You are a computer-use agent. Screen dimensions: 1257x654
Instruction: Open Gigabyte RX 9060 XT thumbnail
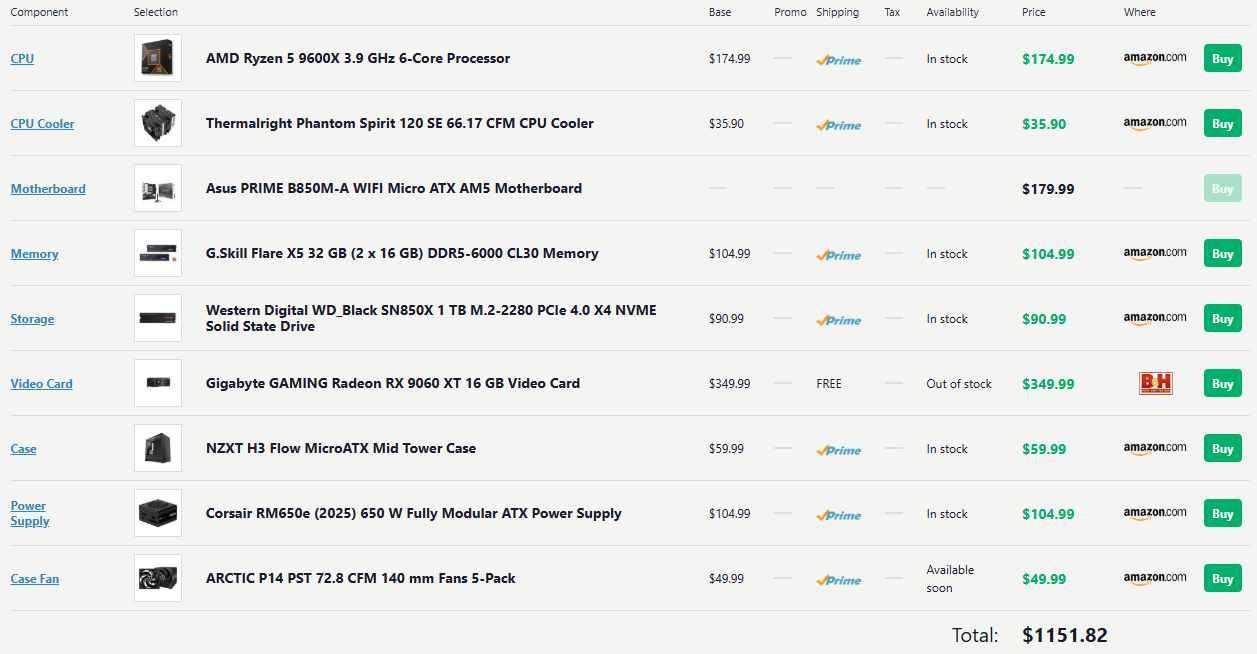coord(158,383)
